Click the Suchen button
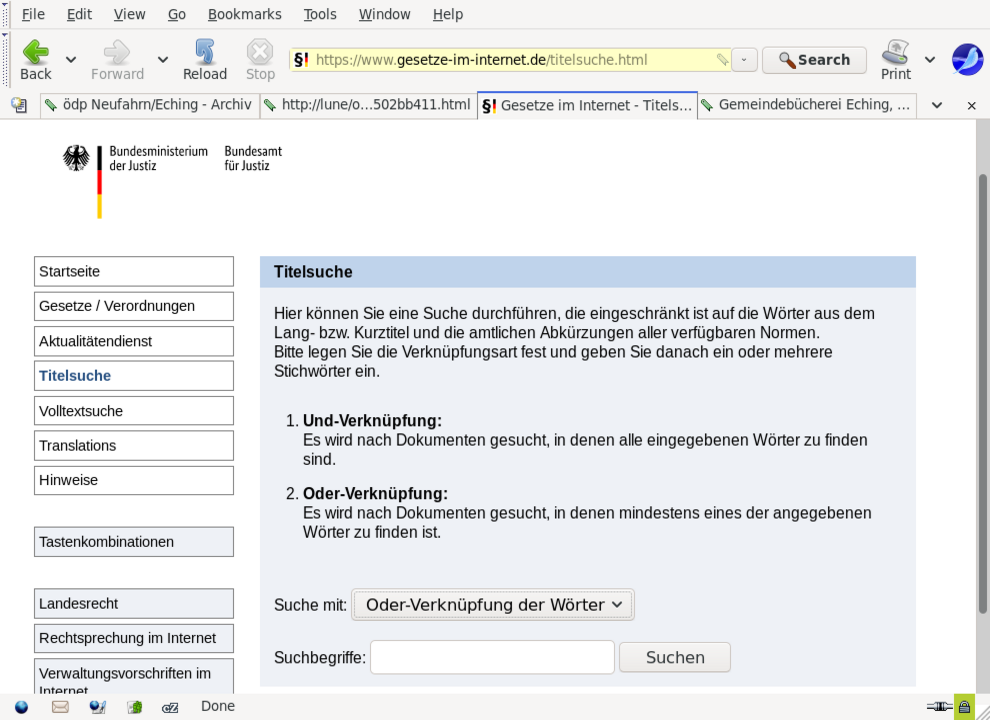This screenshot has height=720, width=990. click(675, 657)
